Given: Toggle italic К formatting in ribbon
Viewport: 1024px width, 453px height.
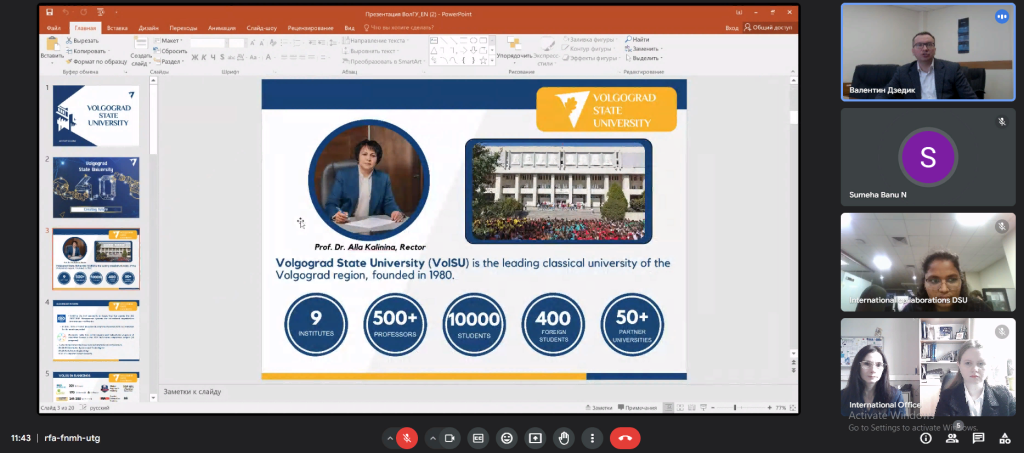Looking at the screenshot, I should (204, 57).
